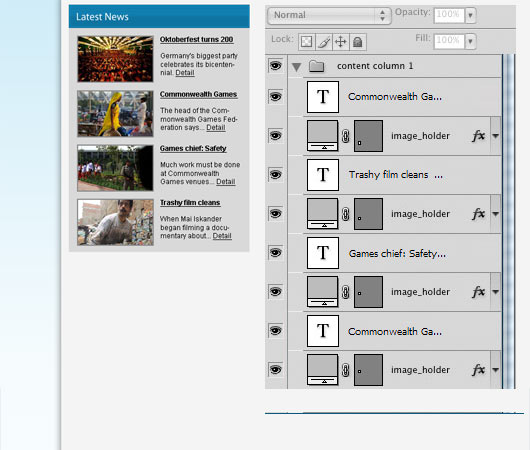Hide the Trashy film cleans text layer
Viewport: 530px width, 450px height.
pos(275,175)
